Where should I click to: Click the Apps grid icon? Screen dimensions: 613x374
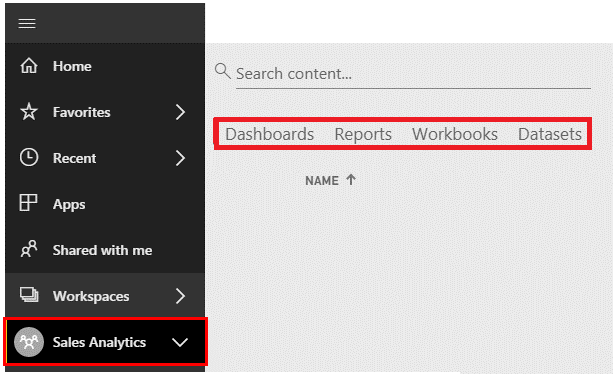(x=29, y=203)
